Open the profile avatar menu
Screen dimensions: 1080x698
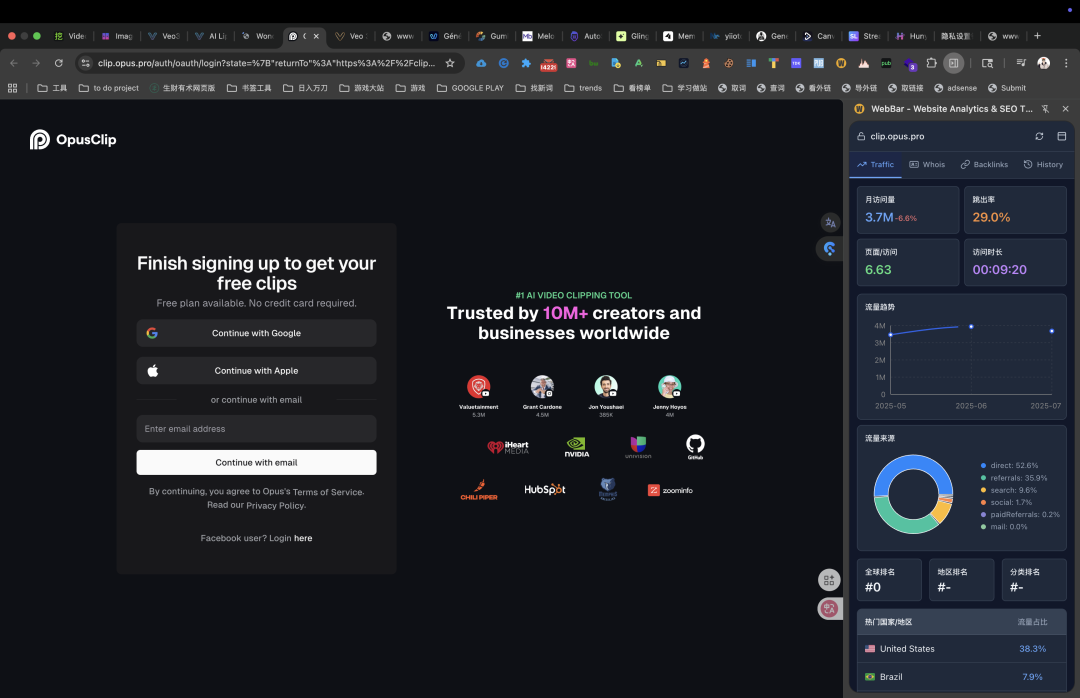1043,63
